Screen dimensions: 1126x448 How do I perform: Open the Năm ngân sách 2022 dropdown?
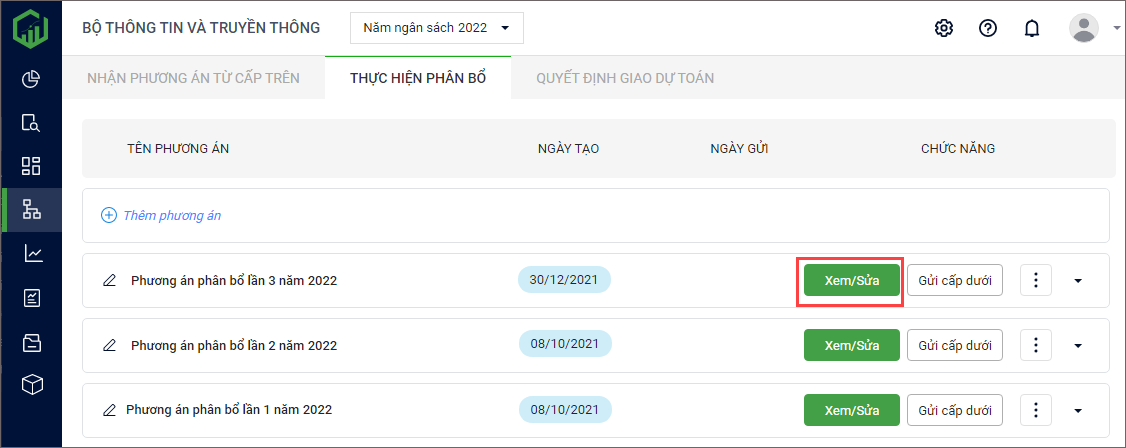436,28
